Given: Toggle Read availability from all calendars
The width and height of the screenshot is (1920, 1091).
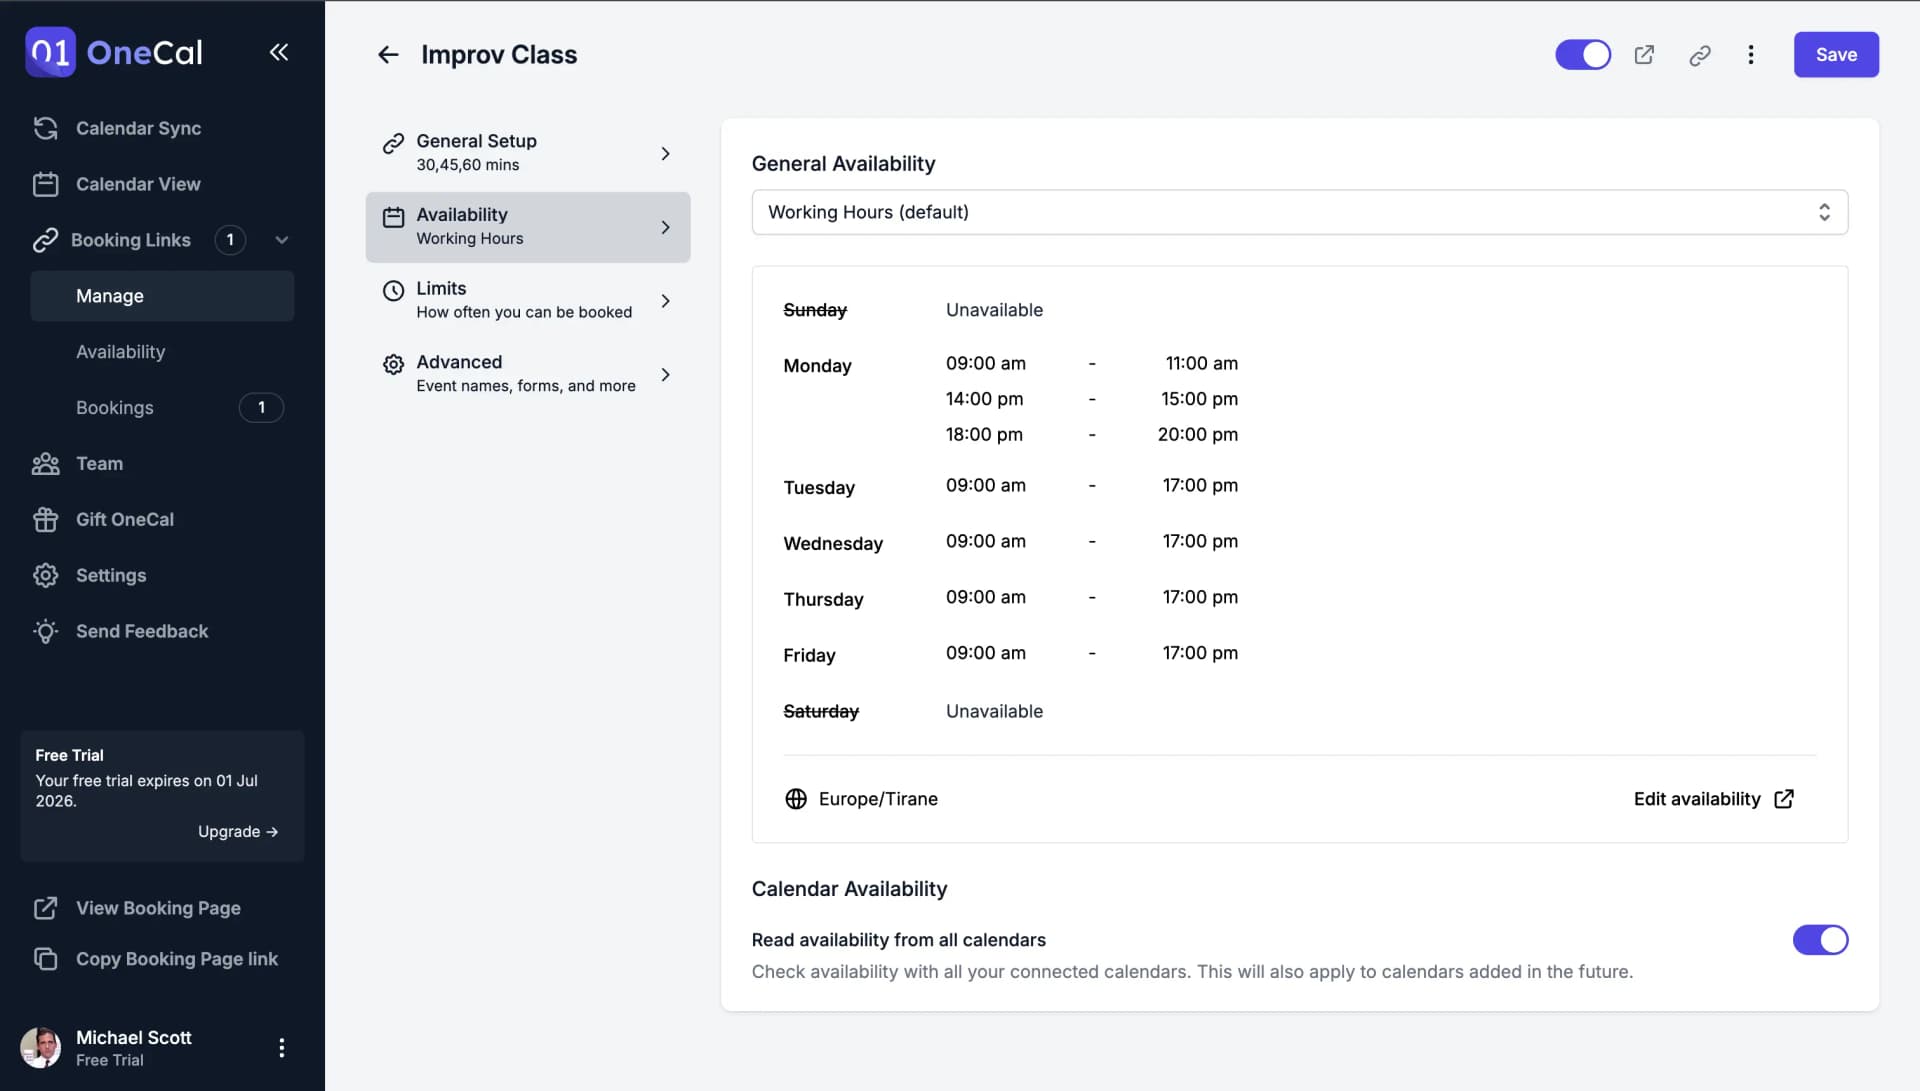Looking at the screenshot, I should (x=1820, y=939).
